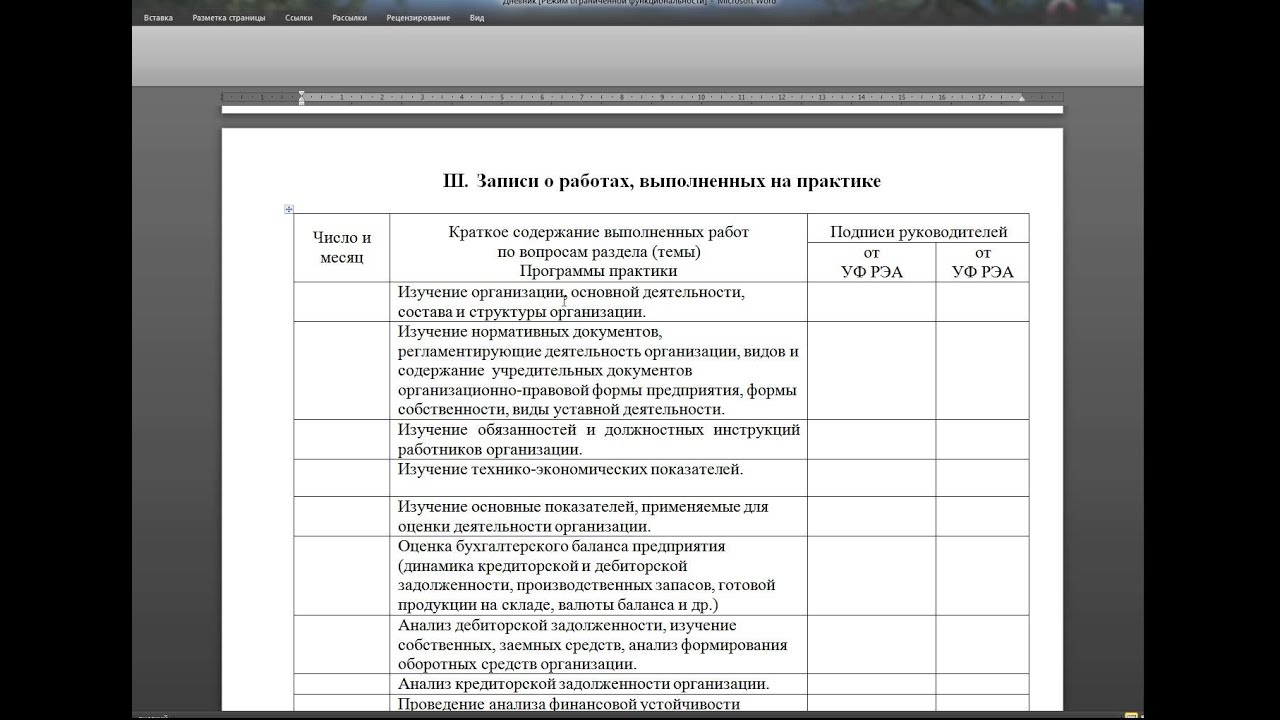The height and width of the screenshot is (720, 1280).
Task: Switch to the Разметка страницы tab
Action: 229,18
